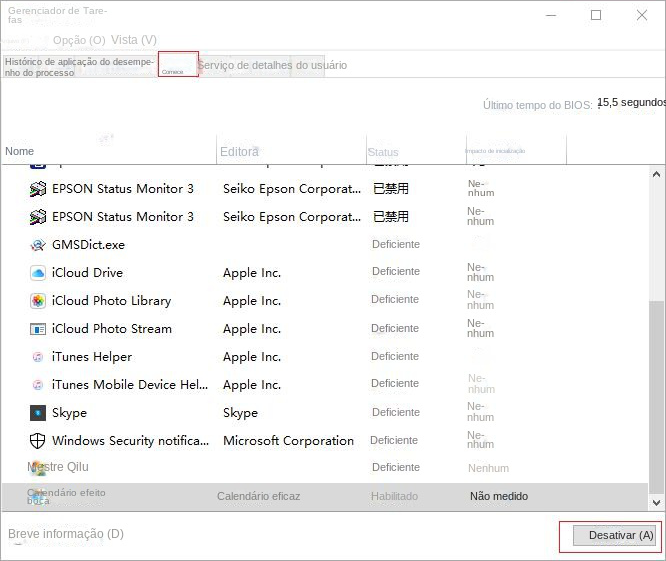Click the Calendário eficaz publisher cell

click(259, 496)
